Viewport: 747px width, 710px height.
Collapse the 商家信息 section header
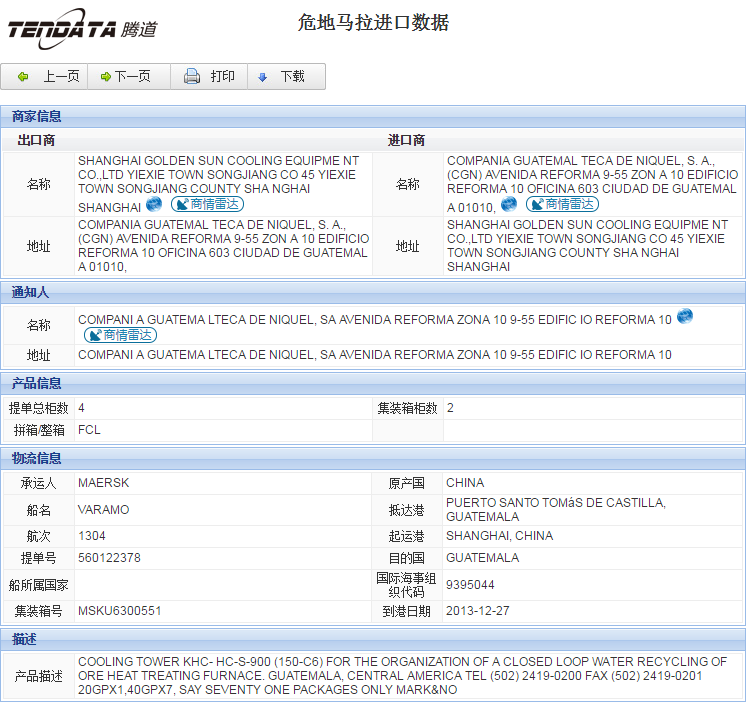coord(37,117)
